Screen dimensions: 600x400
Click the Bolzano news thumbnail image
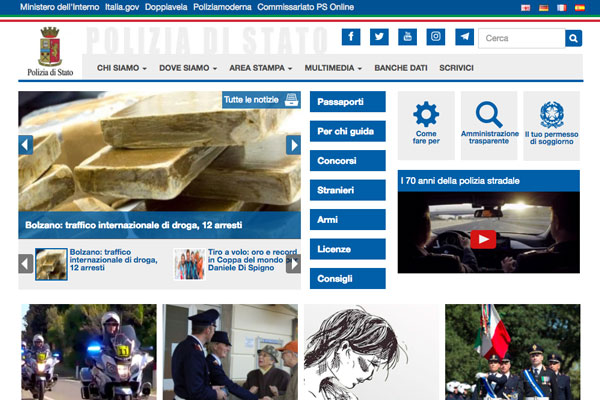[51, 264]
